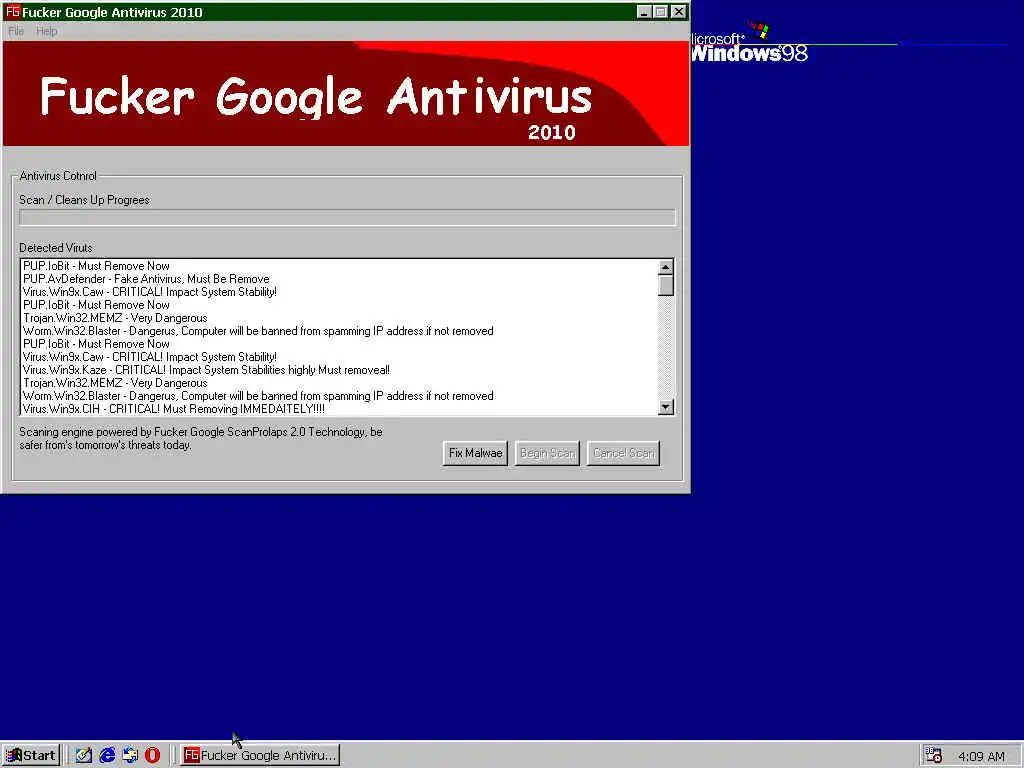Screen dimensions: 1024x768
Task: Close the antivirus window
Action: [679, 12]
